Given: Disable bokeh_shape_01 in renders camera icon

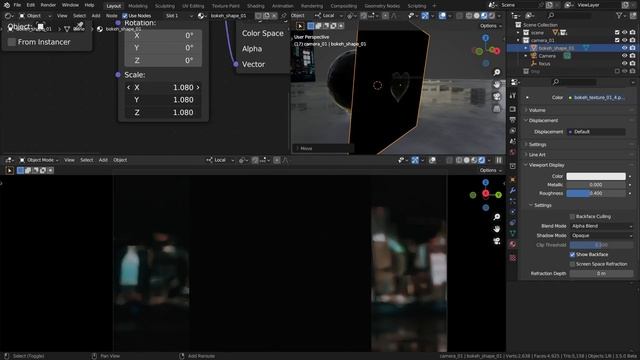Looking at the screenshot, I should pos(632,48).
